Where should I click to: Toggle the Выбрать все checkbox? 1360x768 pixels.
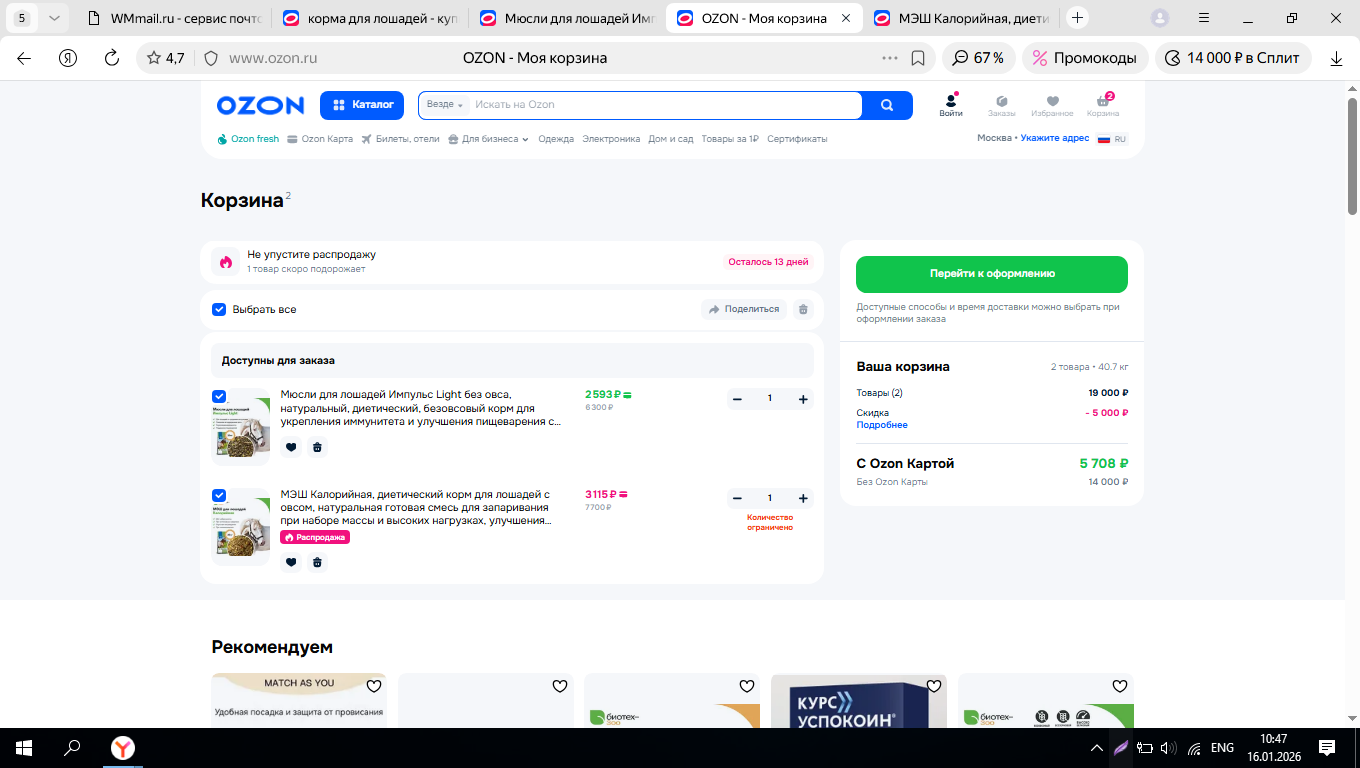click(219, 309)
